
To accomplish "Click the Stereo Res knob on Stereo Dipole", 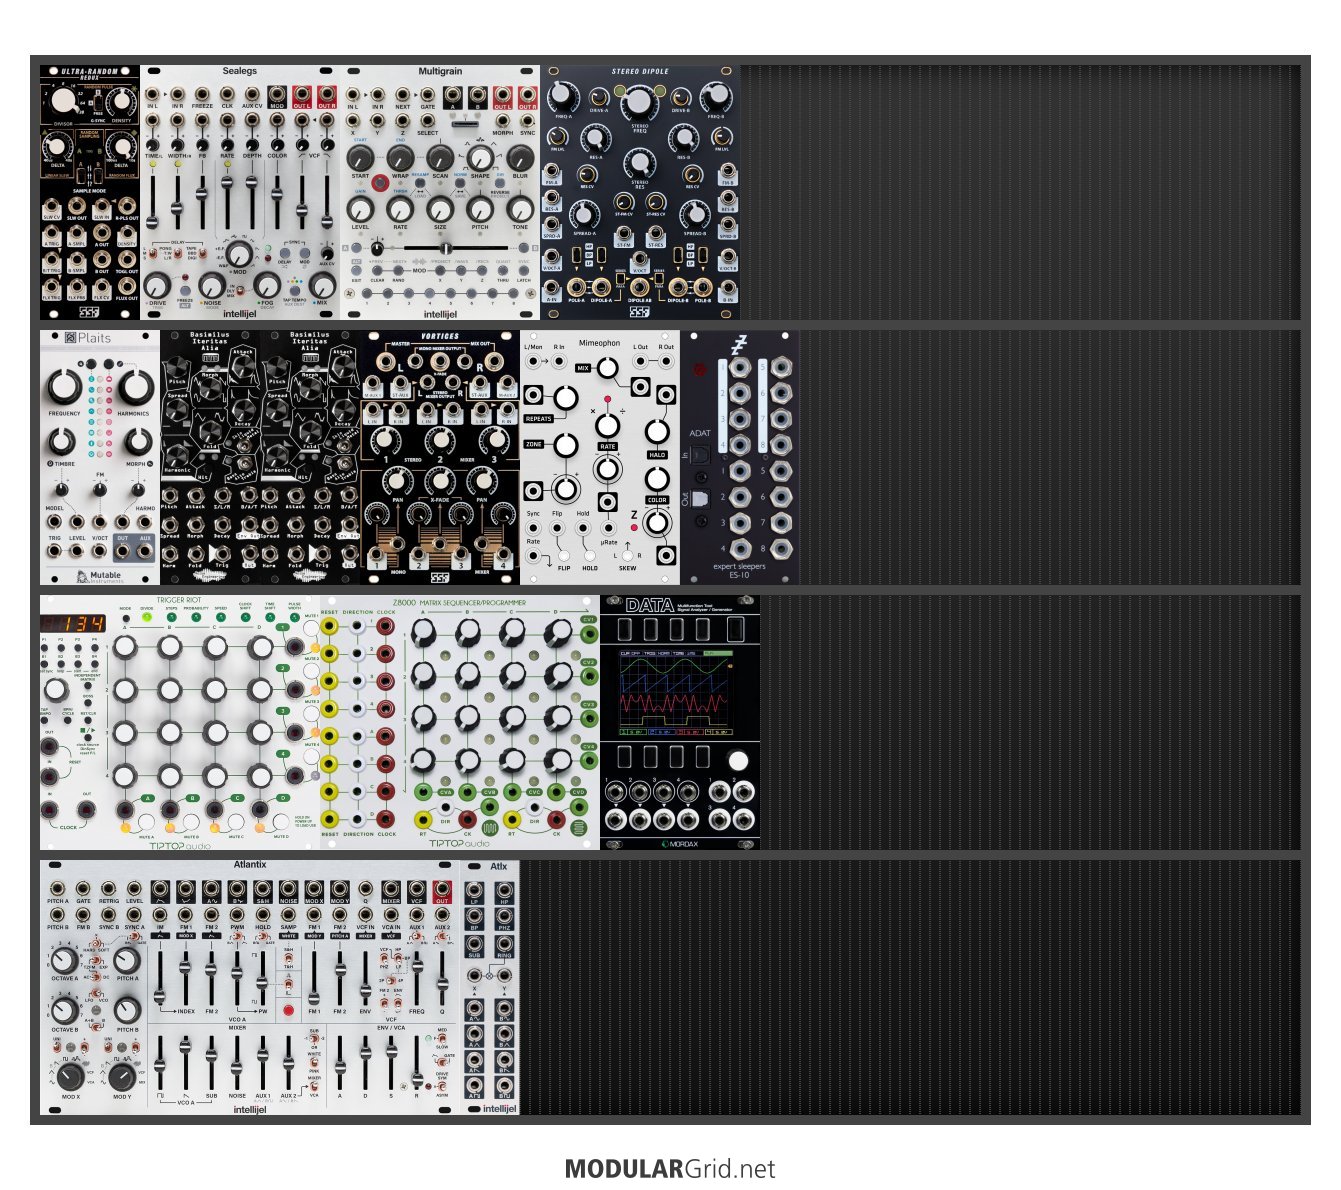I will 639,161.
